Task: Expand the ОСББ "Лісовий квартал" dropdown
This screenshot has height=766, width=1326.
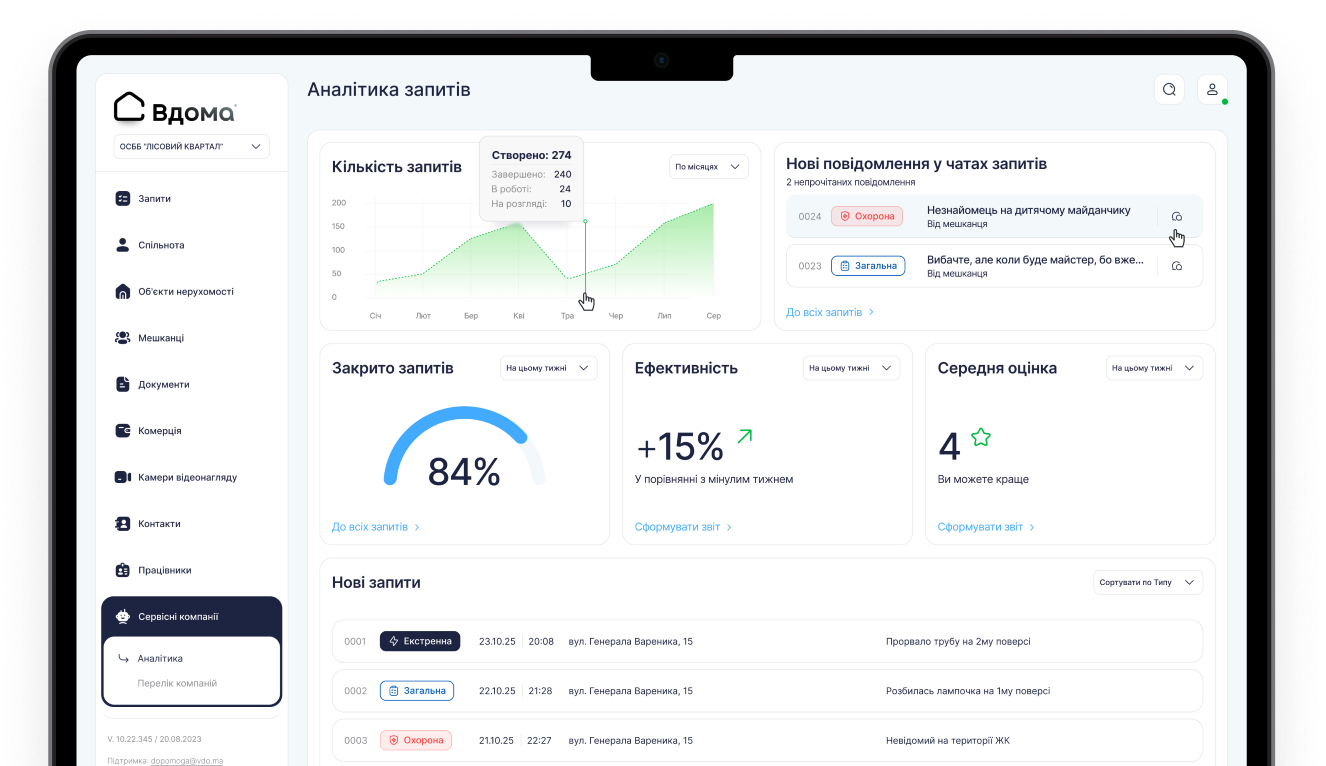Action: [192, 146]
